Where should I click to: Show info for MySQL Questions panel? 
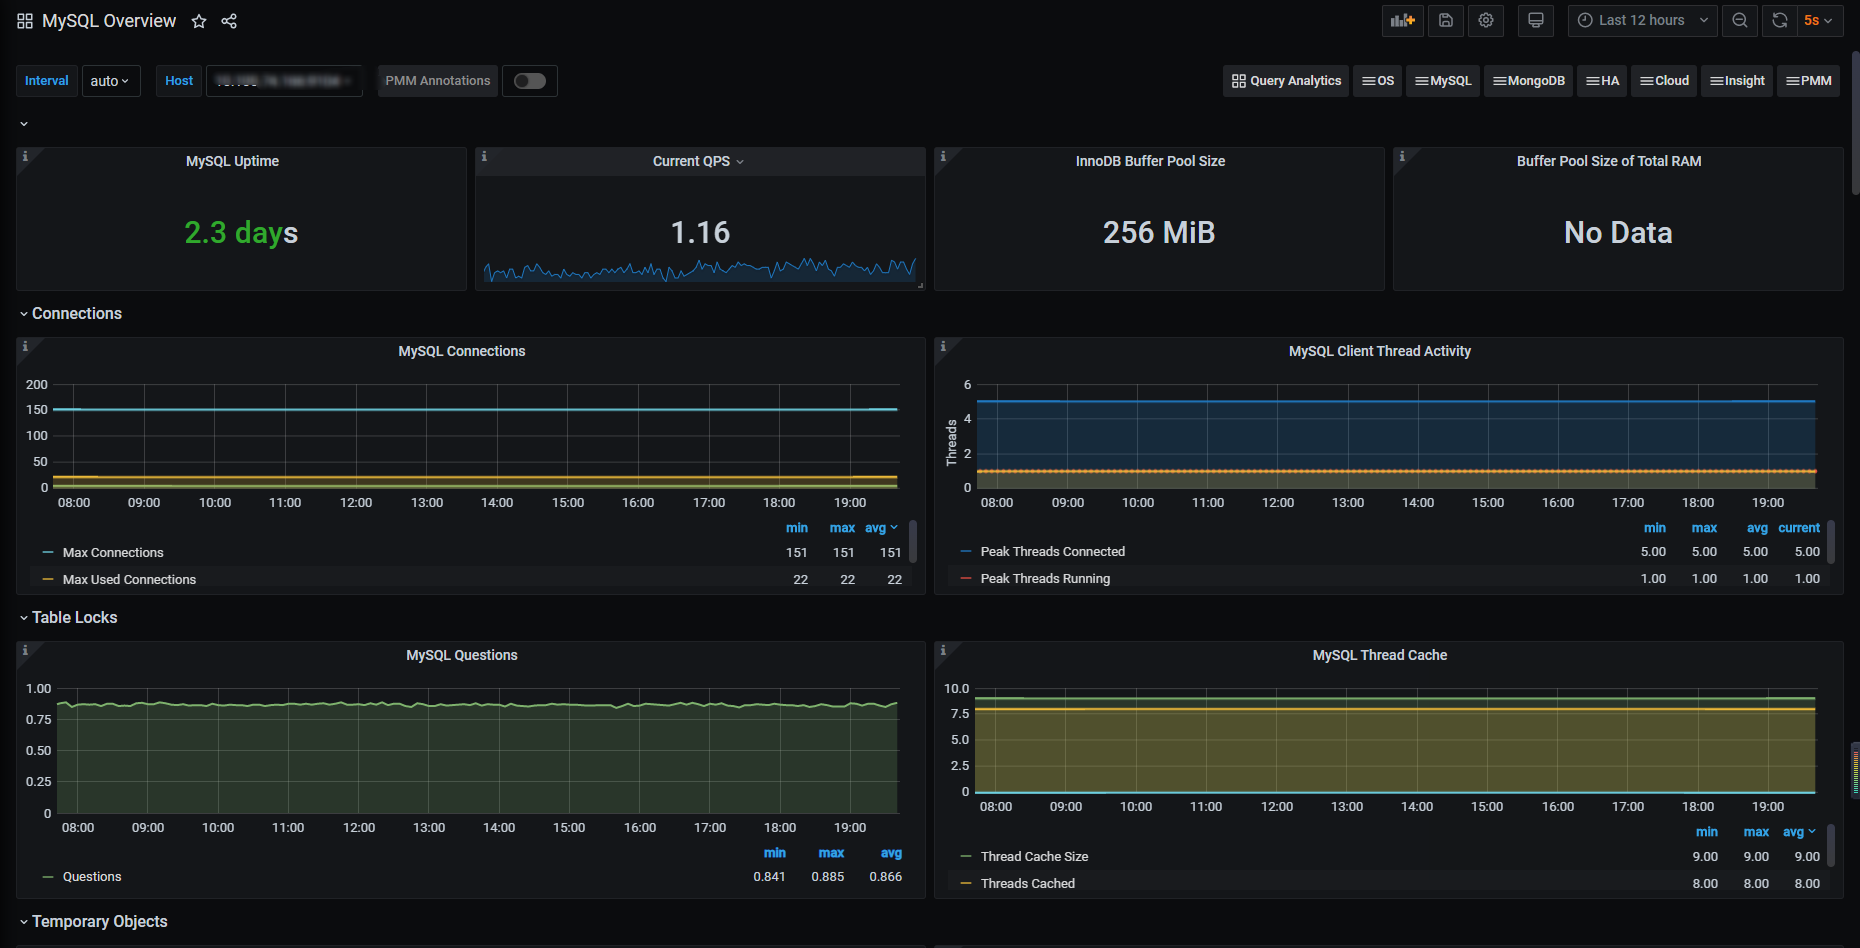coord(25,650)
